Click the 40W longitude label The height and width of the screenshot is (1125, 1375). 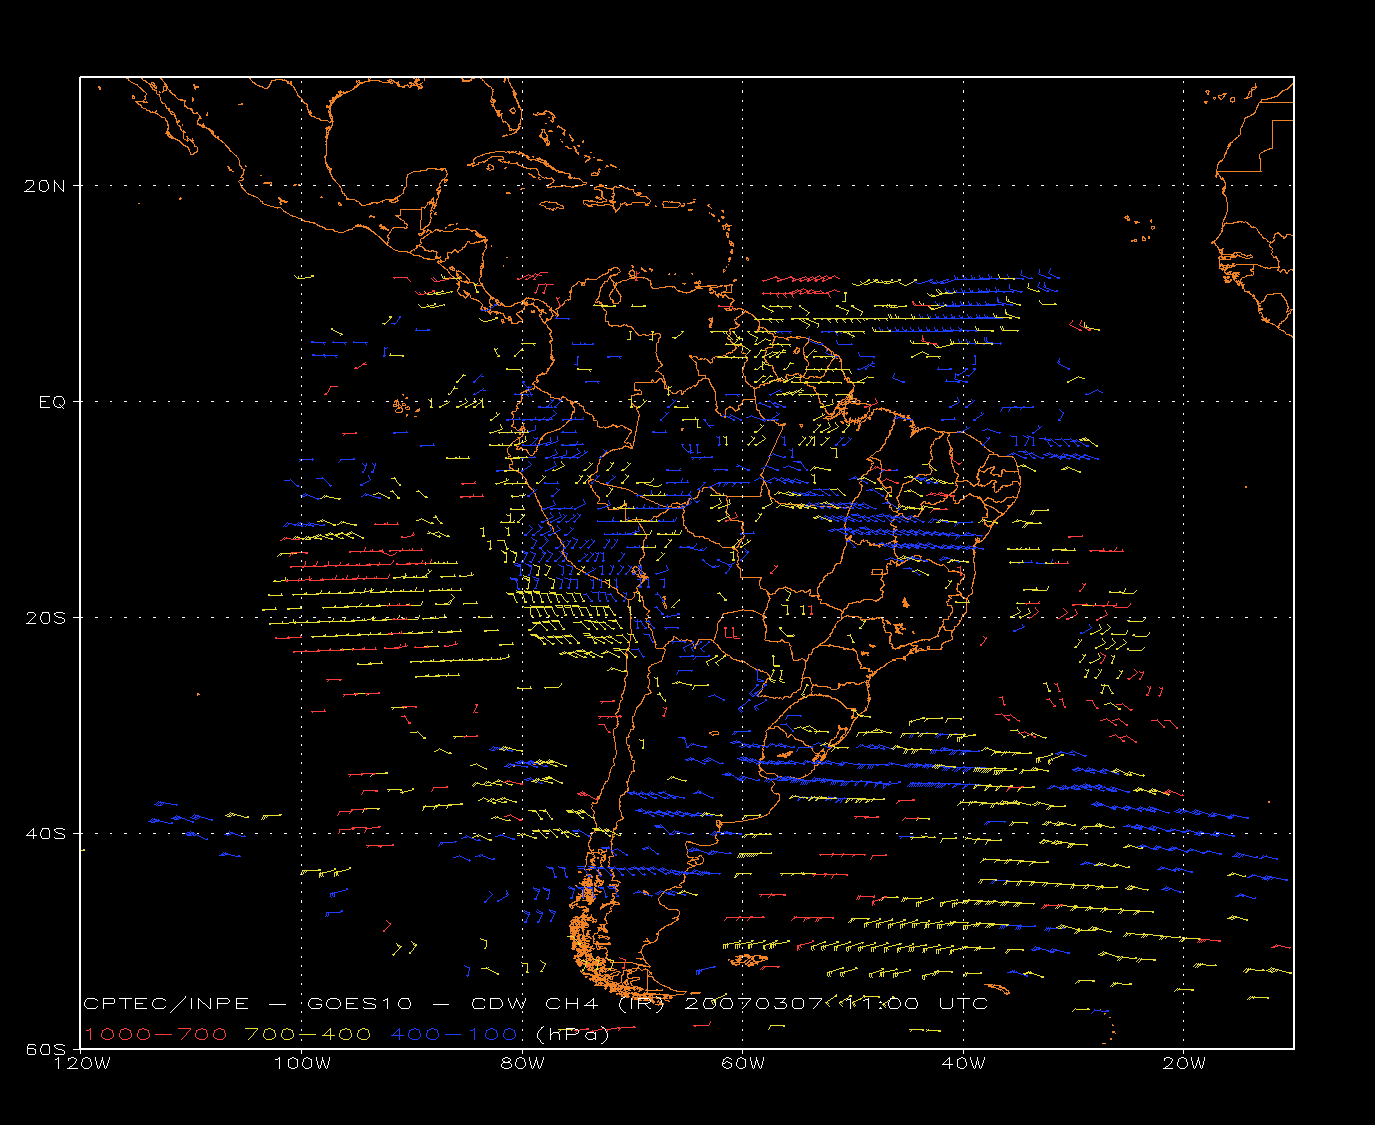tap(964, 1064)
